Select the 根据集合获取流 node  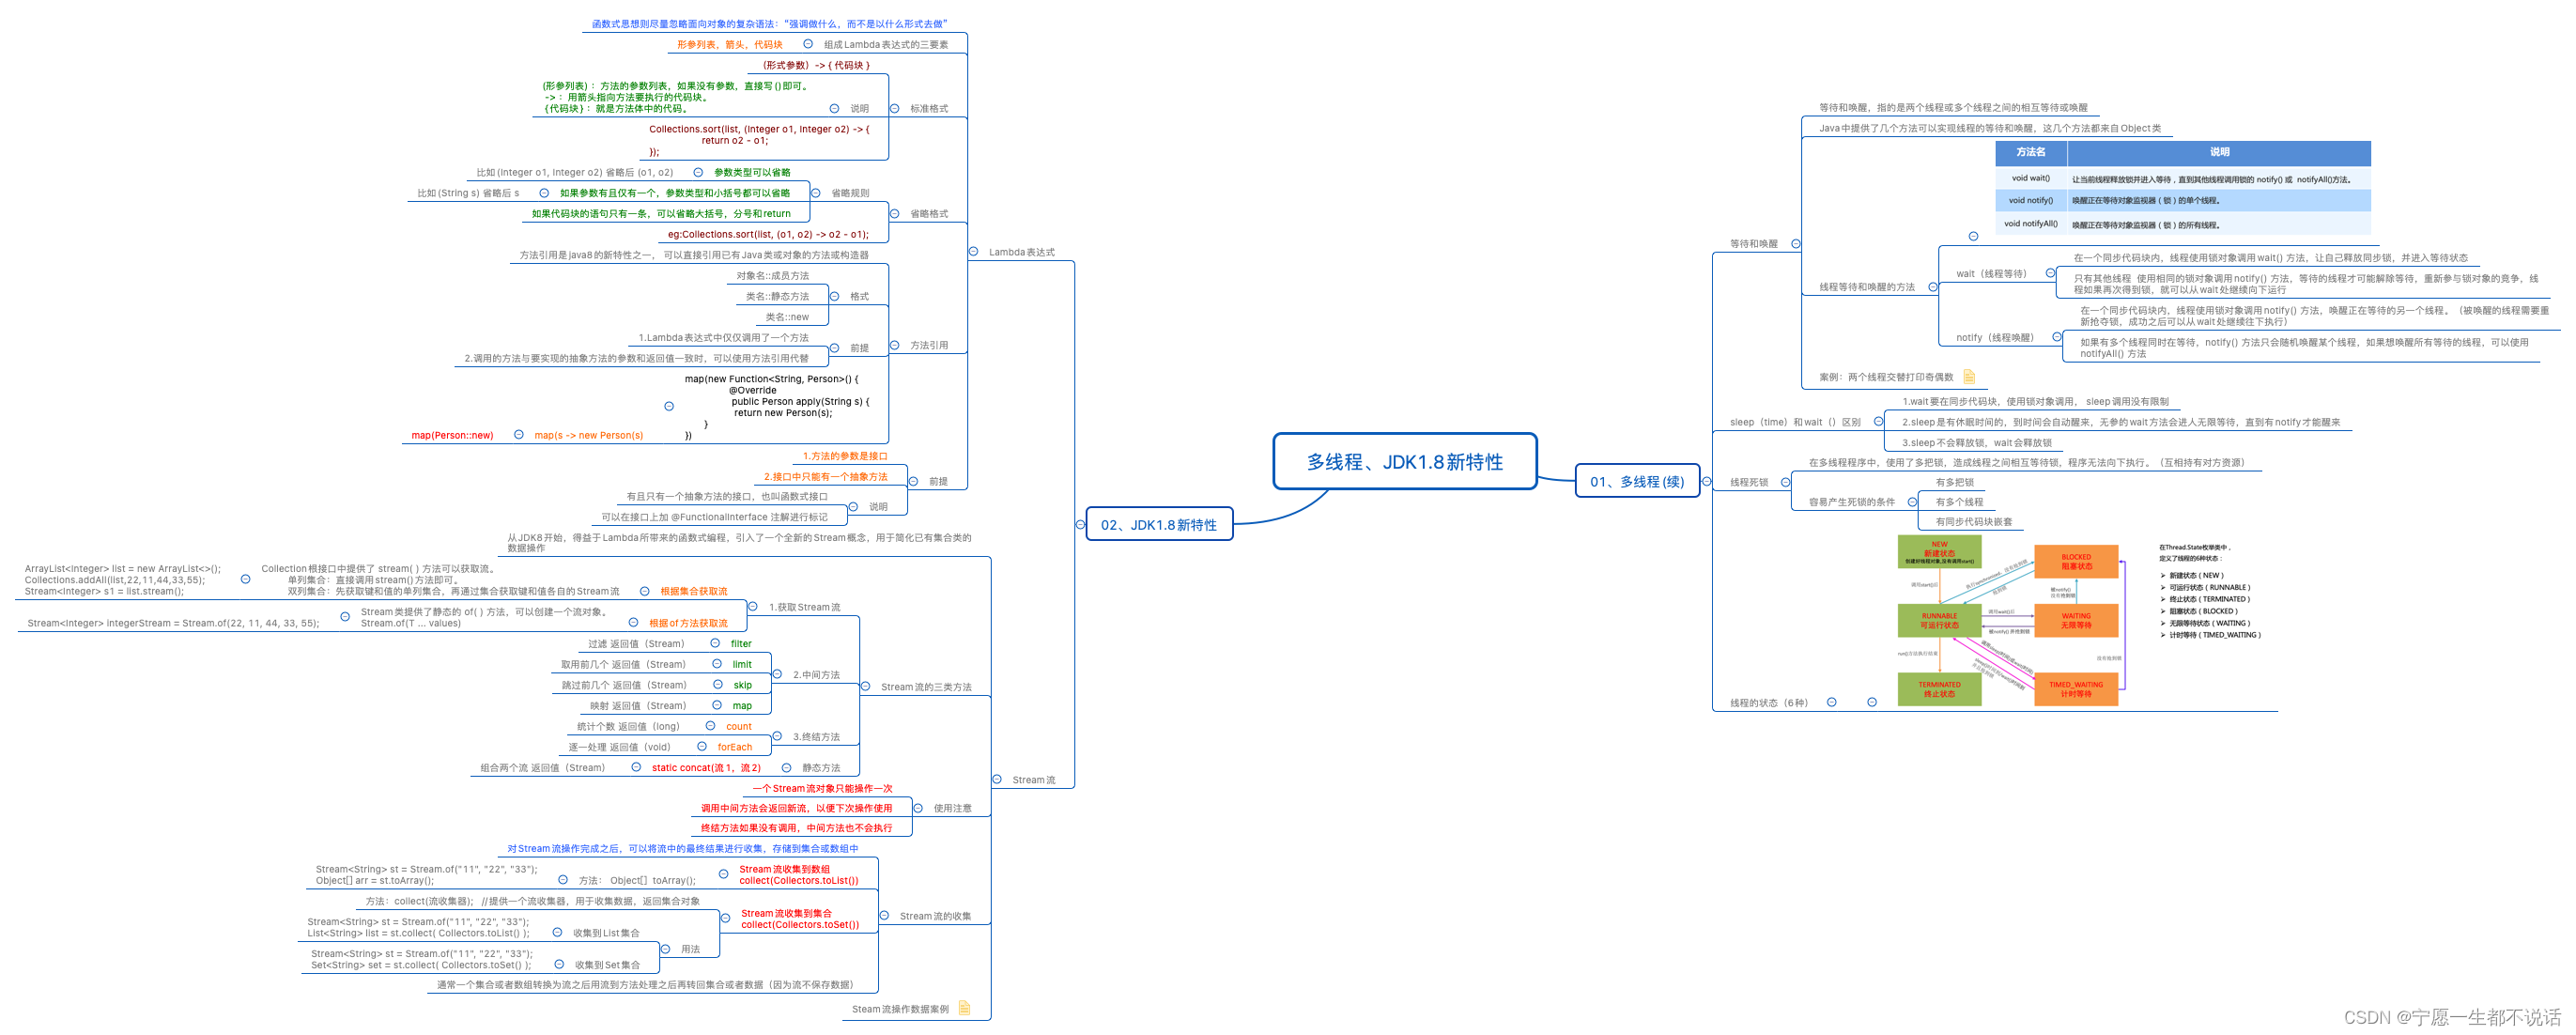(693, 591)
